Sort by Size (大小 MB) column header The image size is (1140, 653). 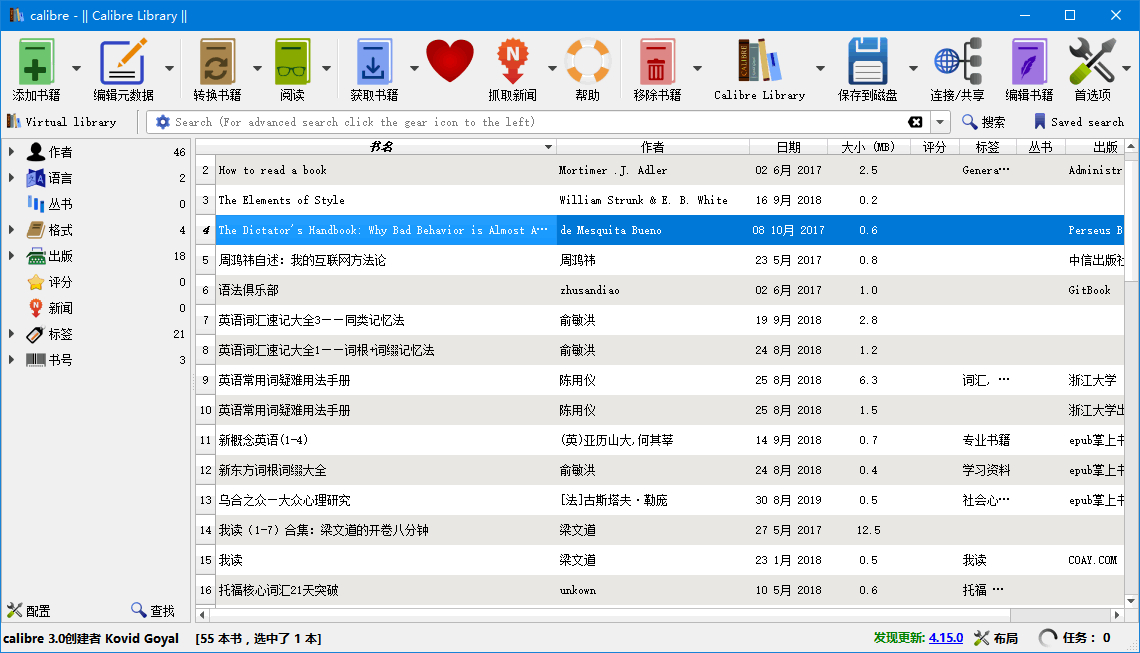click(867, 147)
